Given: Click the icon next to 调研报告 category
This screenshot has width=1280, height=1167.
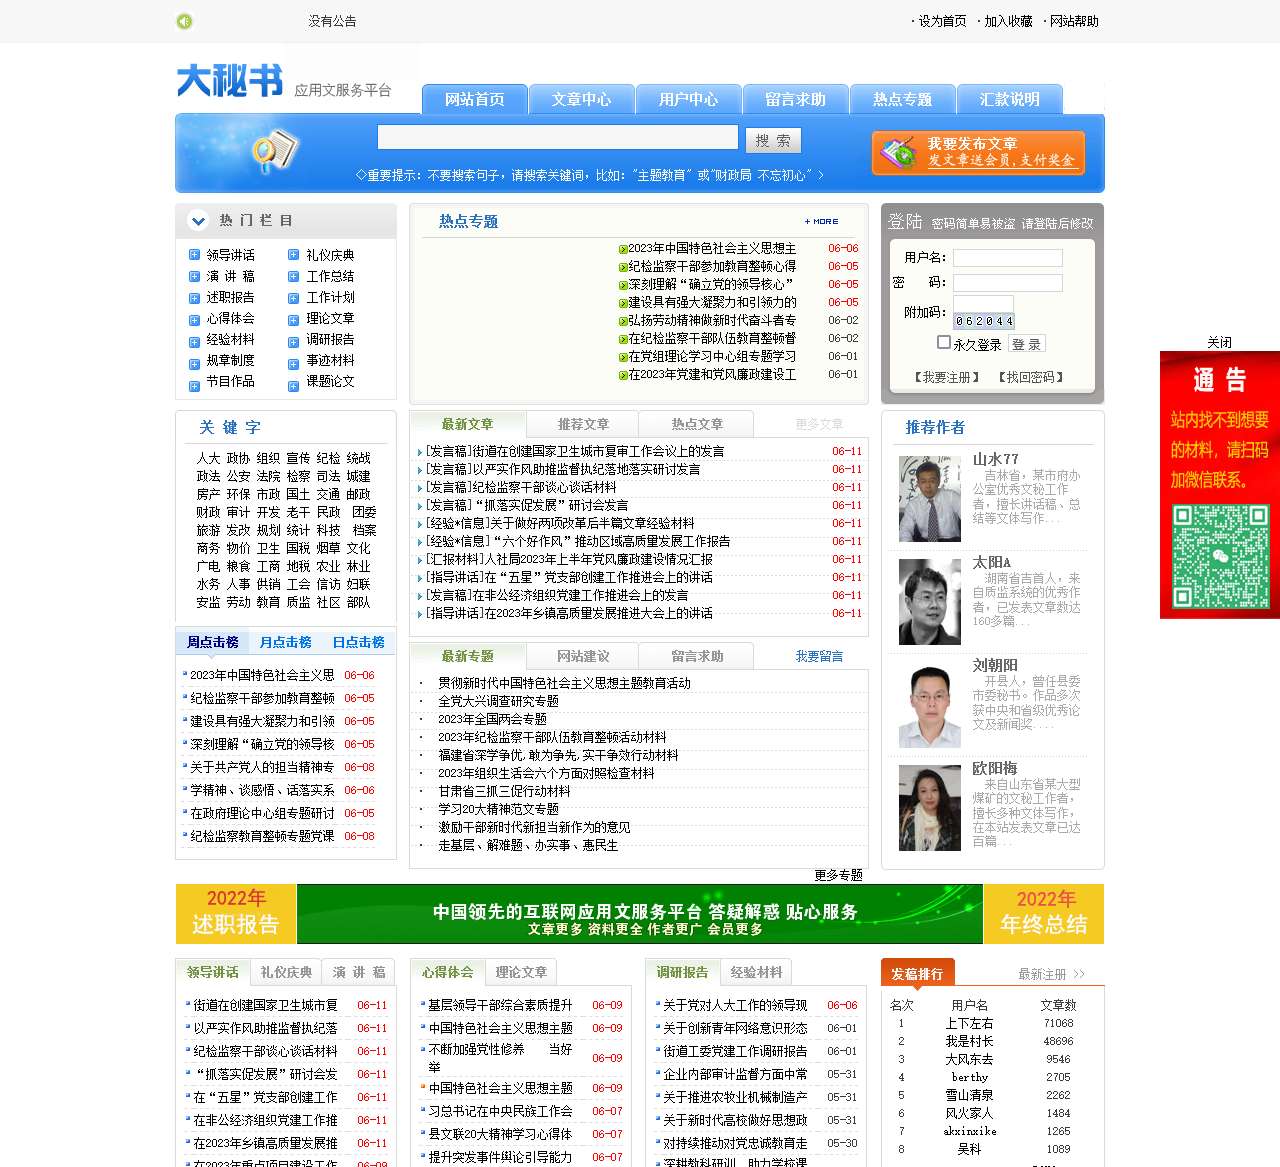Looking at the screenshot, I should tap(294, 341).
